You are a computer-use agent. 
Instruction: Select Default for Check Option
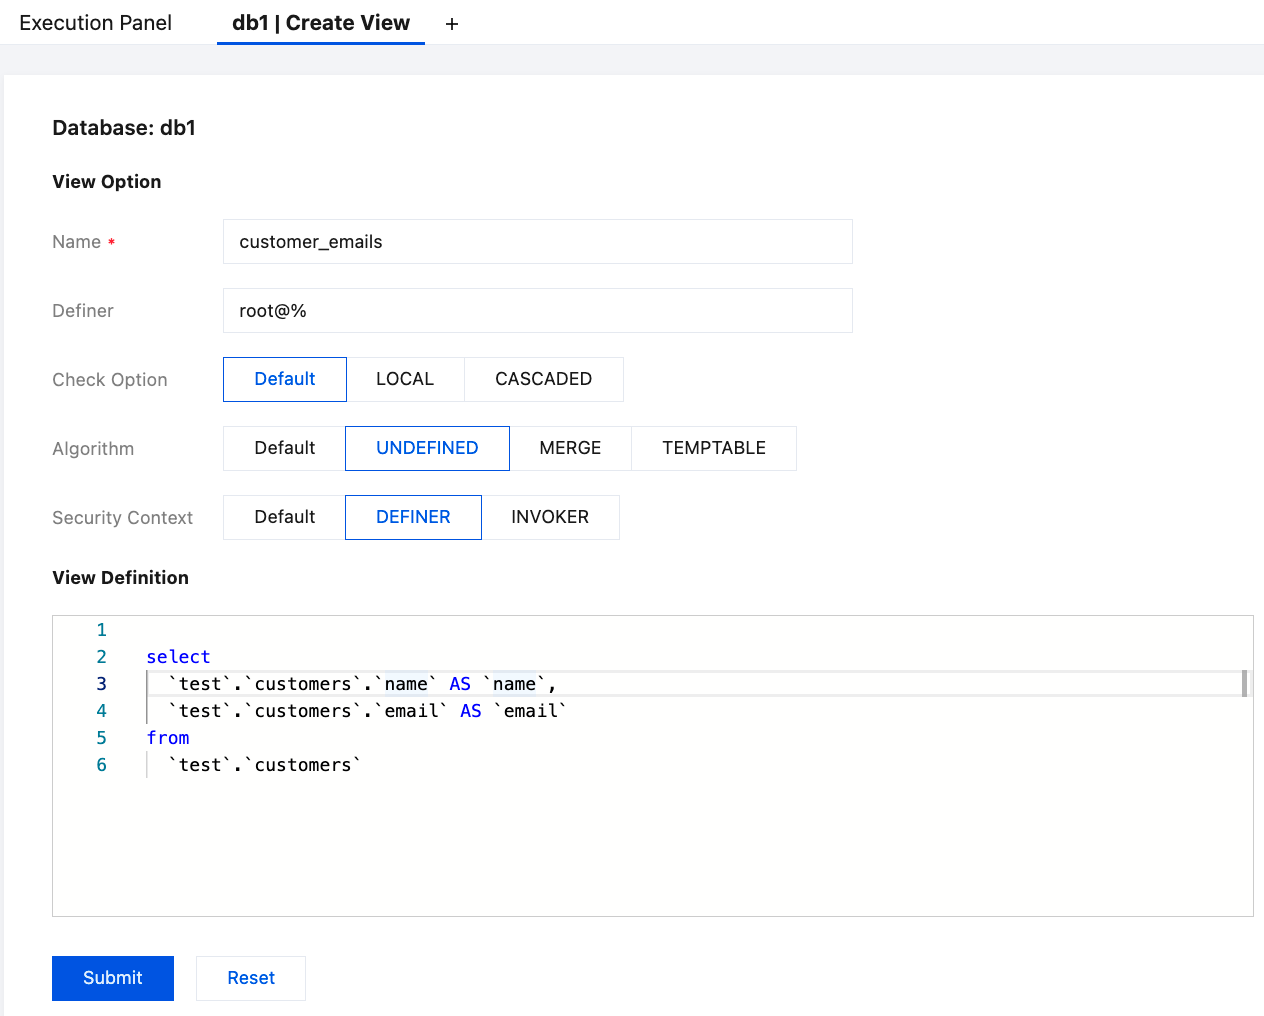[x=285, y=379]
